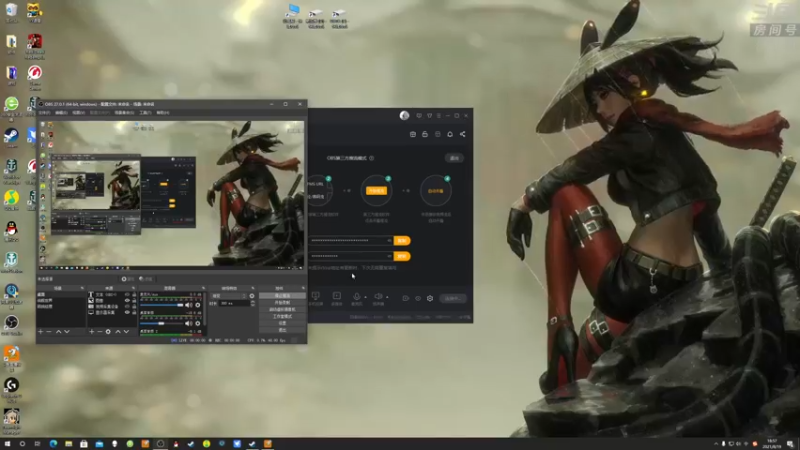
Task: Open the File menu in OBS
Action: [x=44, y=113]
